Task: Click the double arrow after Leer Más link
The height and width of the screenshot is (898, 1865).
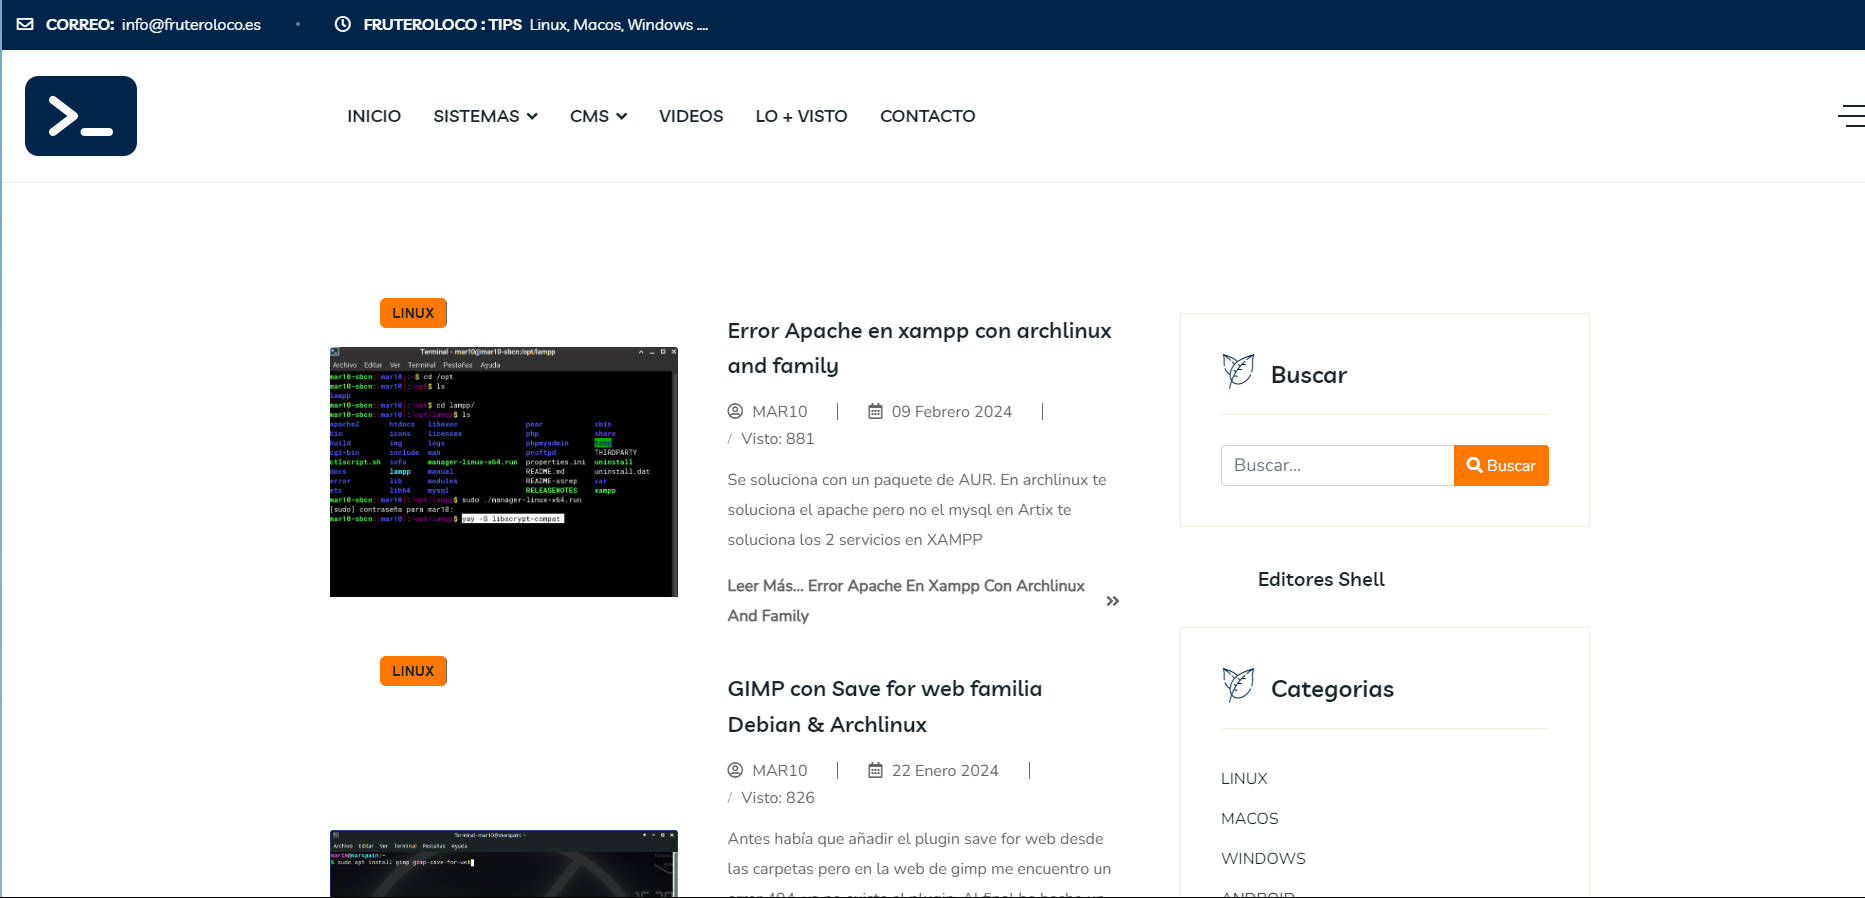Action: [1113, 601]
